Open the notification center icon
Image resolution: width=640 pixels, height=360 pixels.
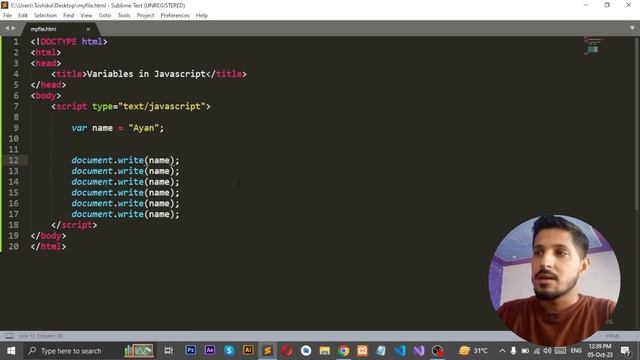point(625,351)
